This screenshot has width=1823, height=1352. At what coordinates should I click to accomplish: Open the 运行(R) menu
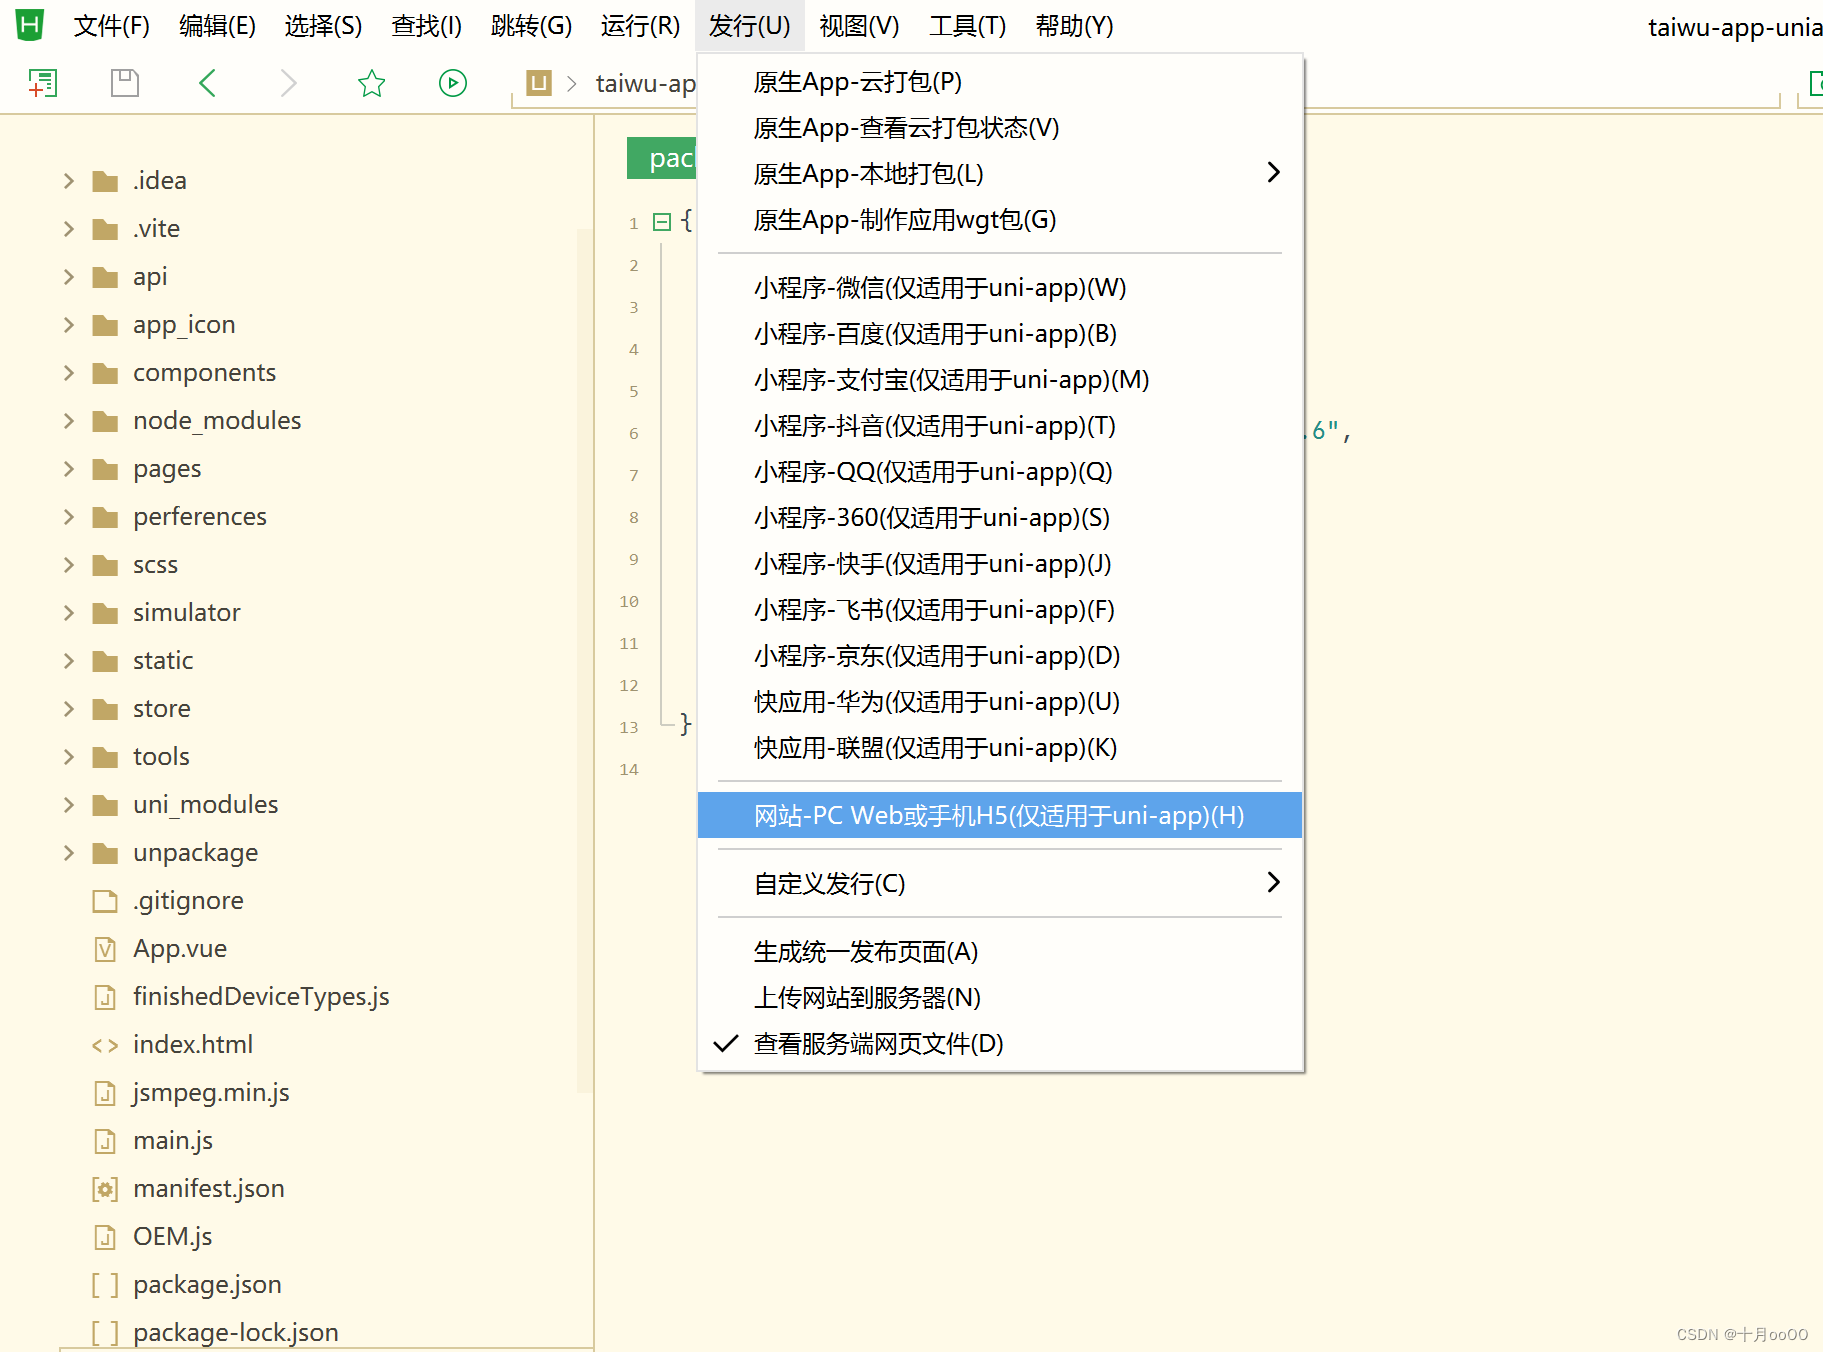click(640, 26)
